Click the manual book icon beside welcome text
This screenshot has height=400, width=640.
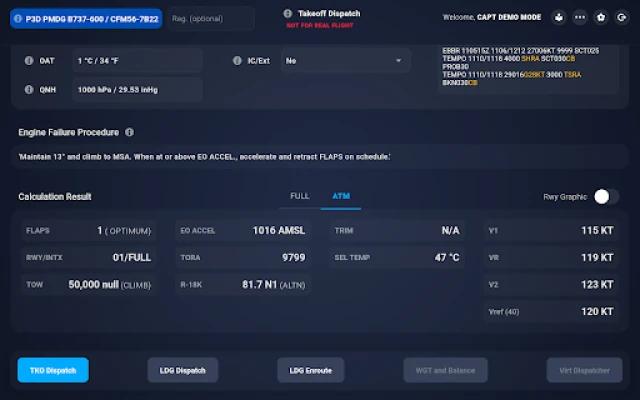click(558, 17)
